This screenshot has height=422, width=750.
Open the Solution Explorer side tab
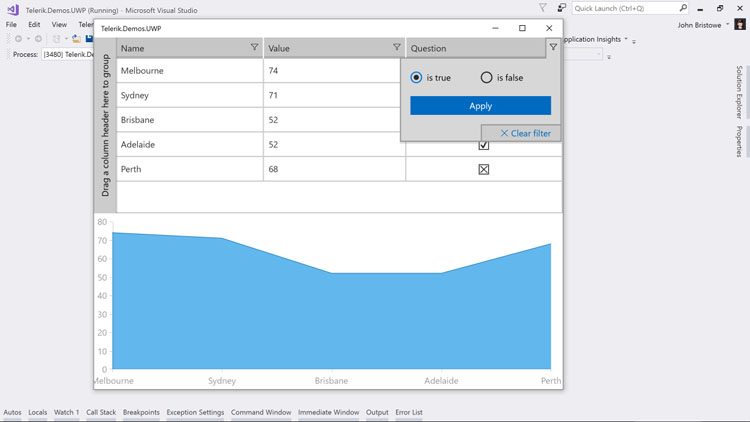739,92
